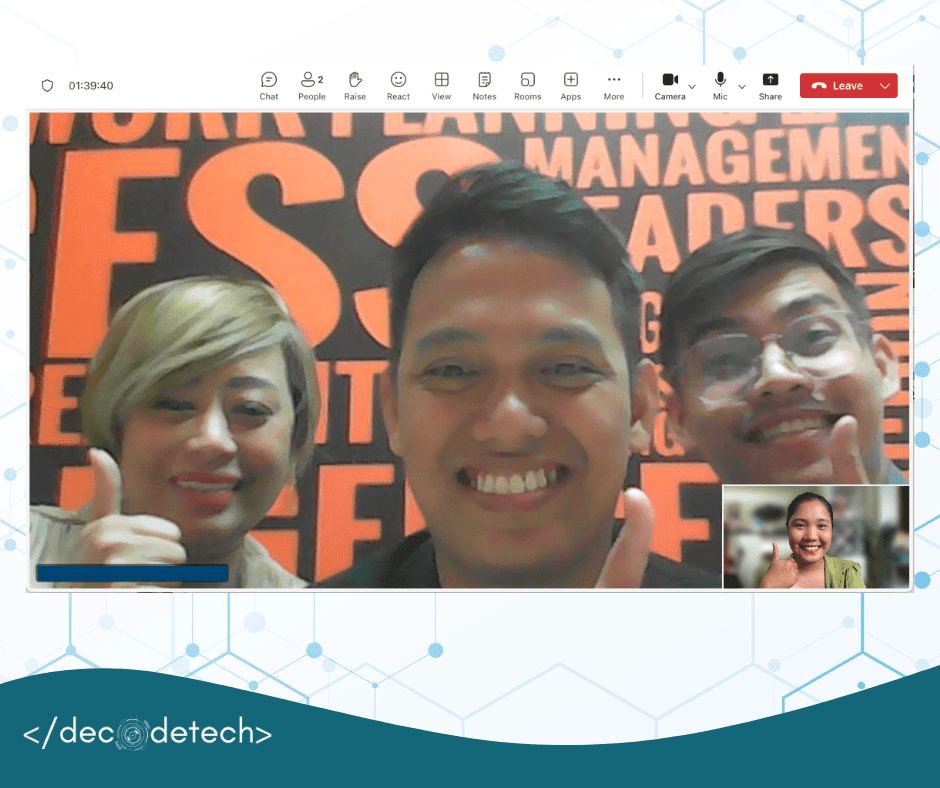Expand the Leave button dropdown chevron
This screenshot has height=788, width=940.
pos(884,86)
